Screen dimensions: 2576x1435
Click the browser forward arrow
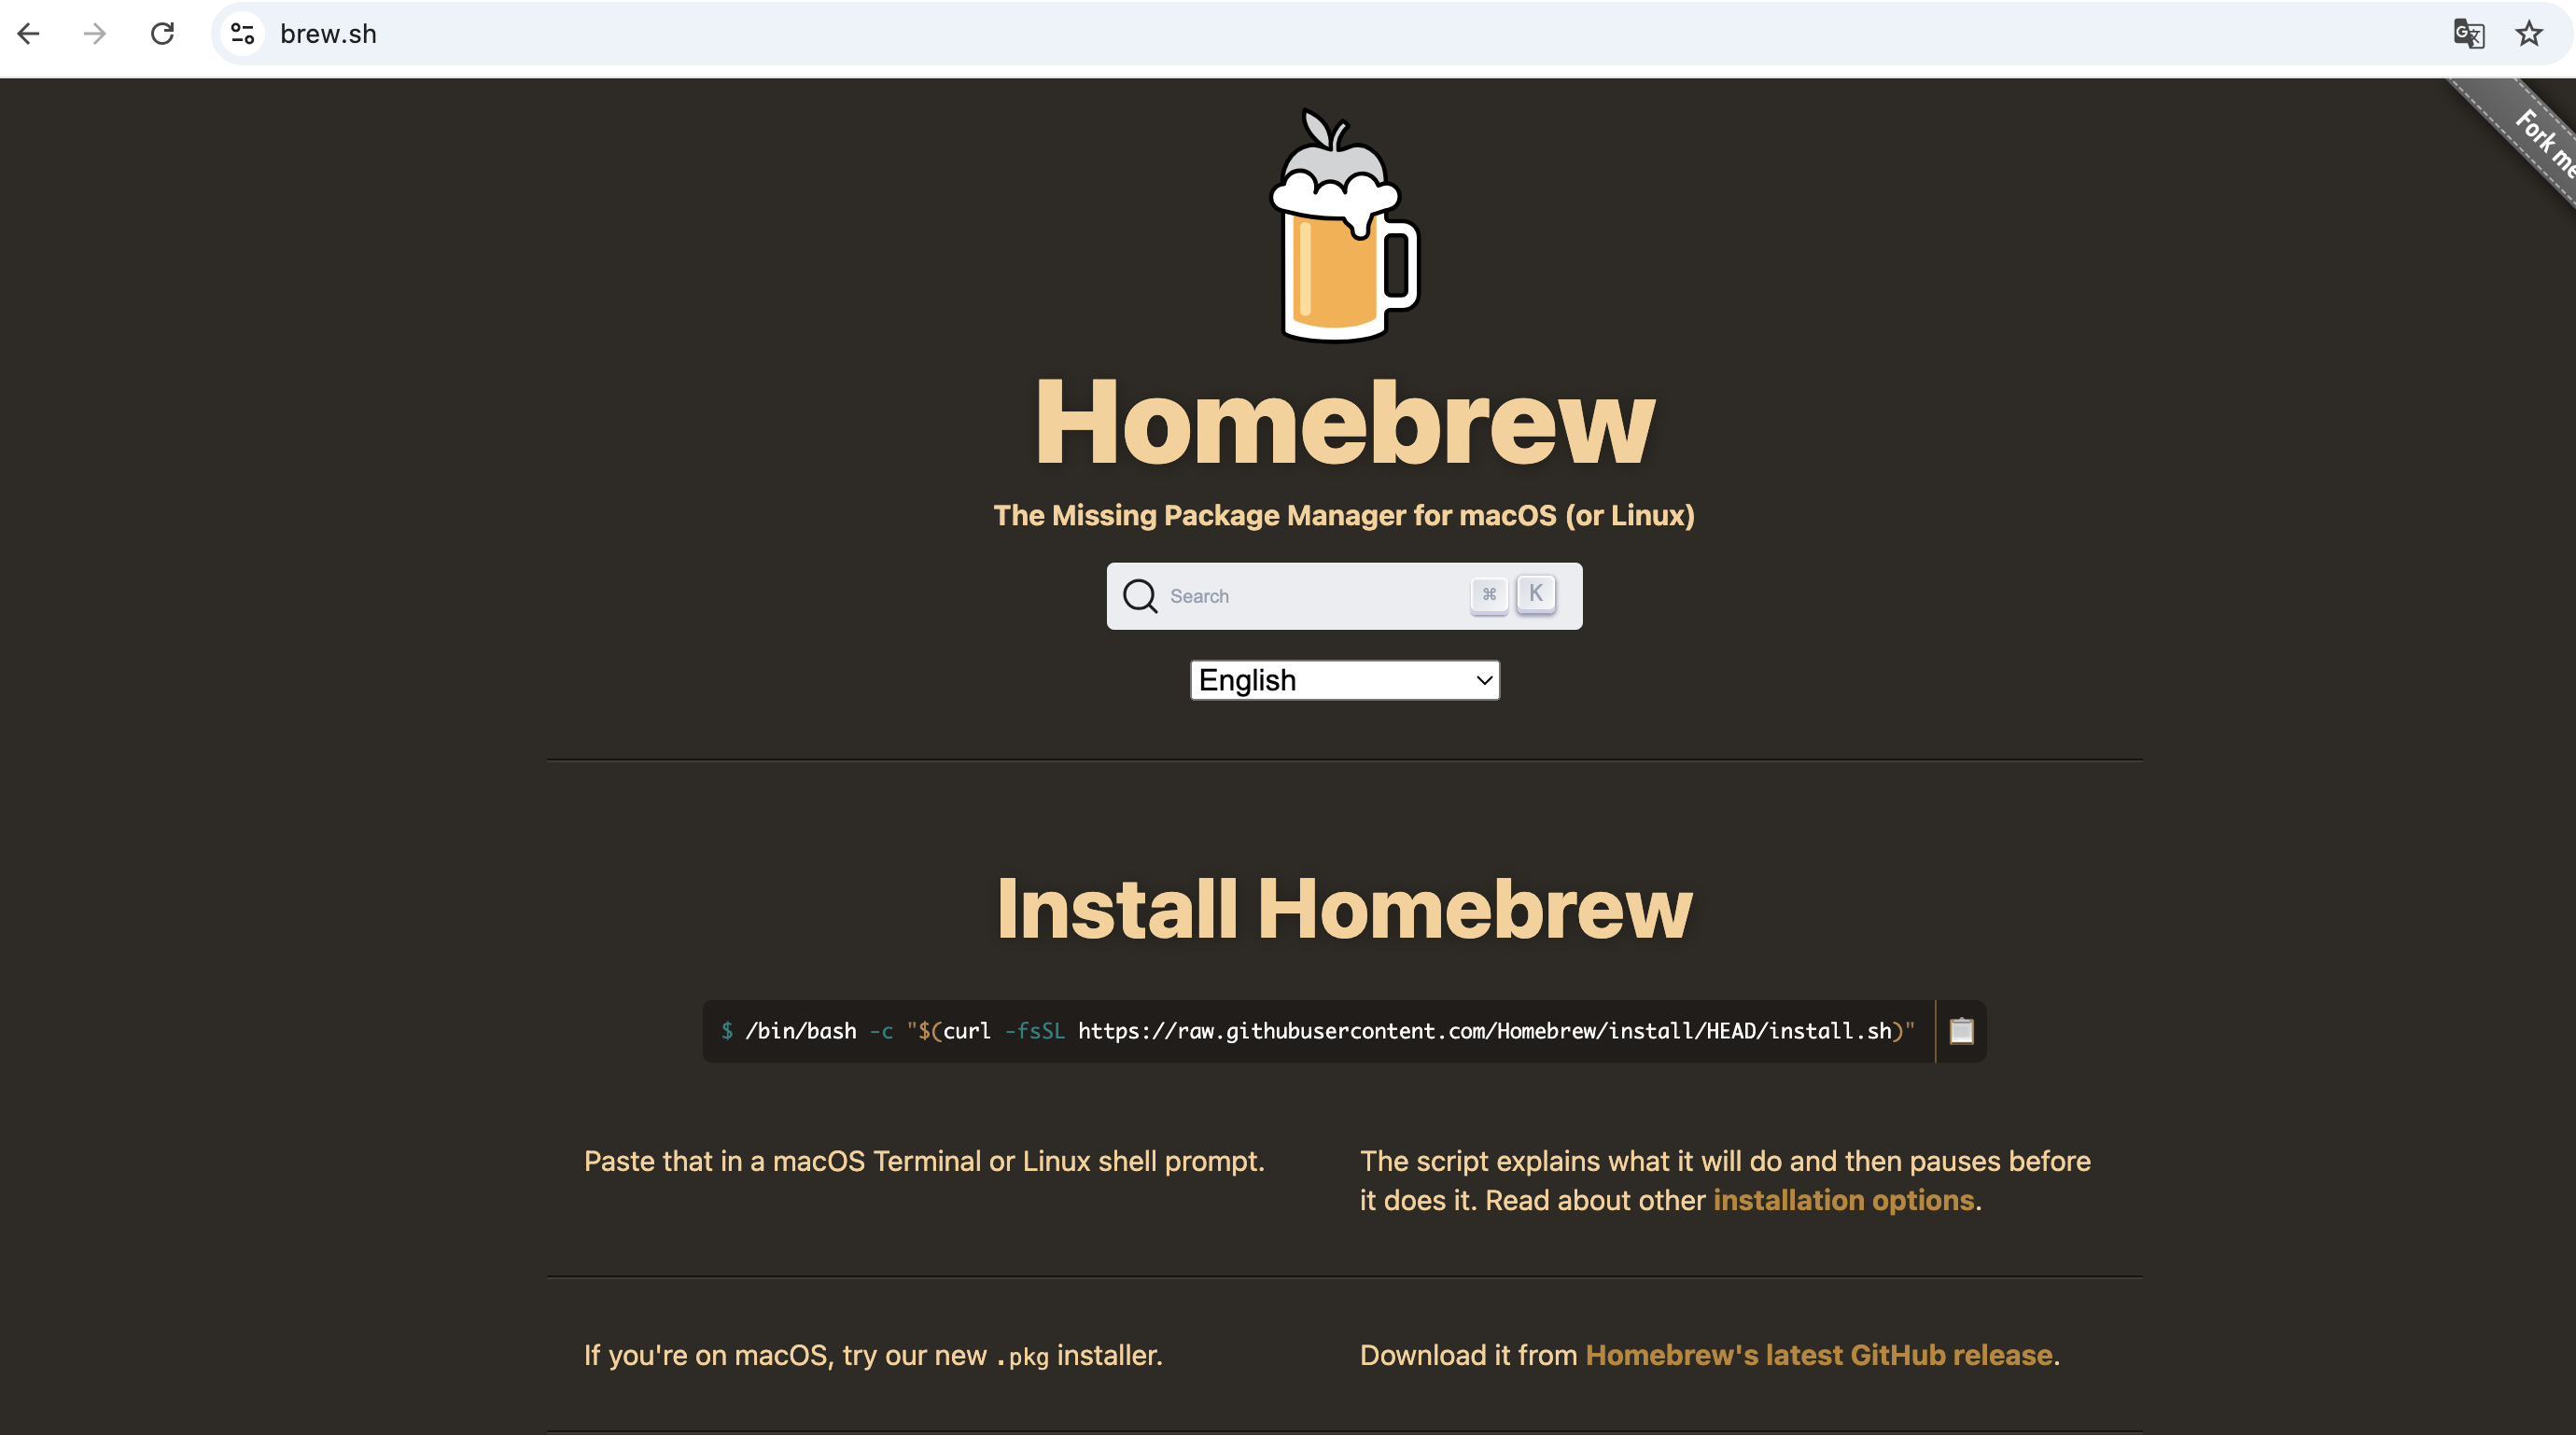click(x=95, y=34)
